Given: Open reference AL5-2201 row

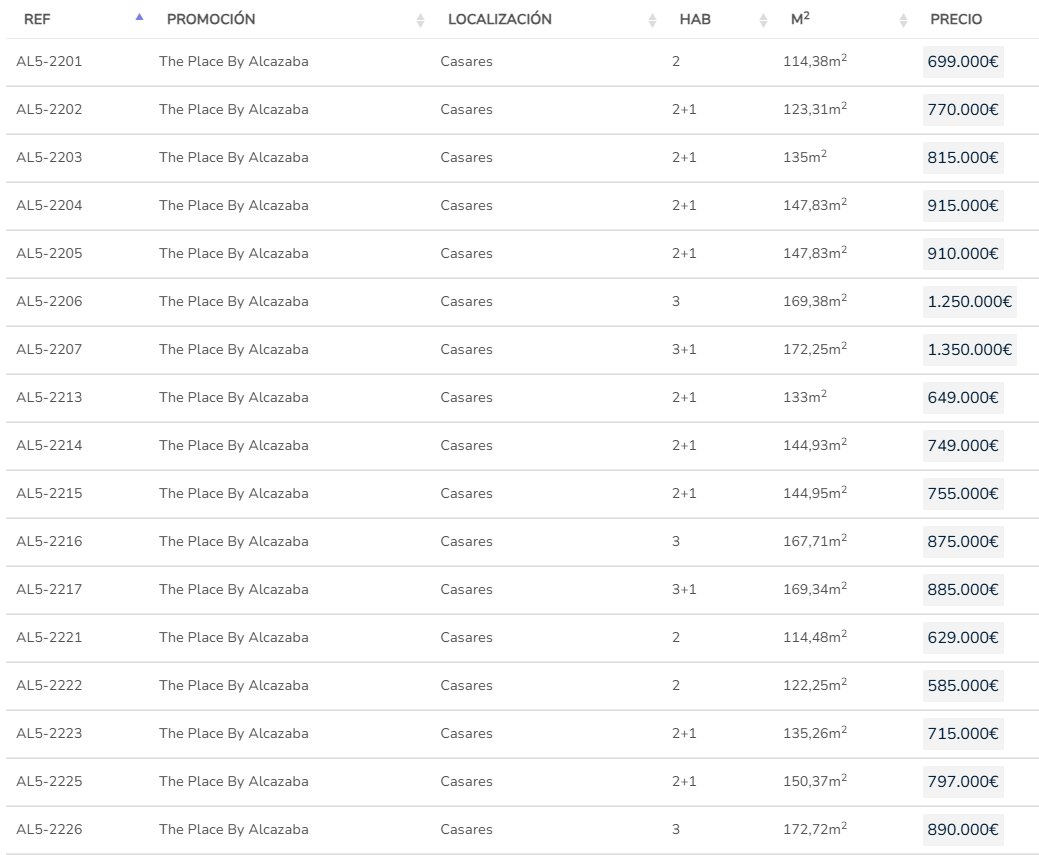Looking at the screenshot, I should click(49, 62).
